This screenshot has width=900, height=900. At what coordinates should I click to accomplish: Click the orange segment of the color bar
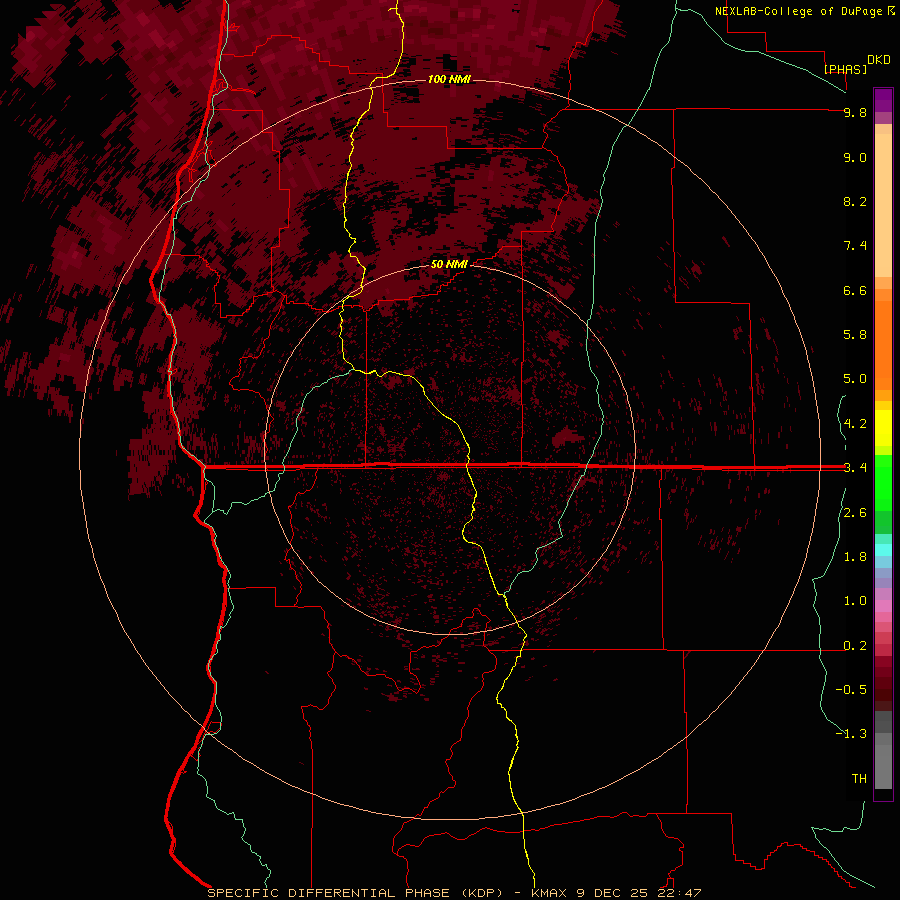point(883,345)
